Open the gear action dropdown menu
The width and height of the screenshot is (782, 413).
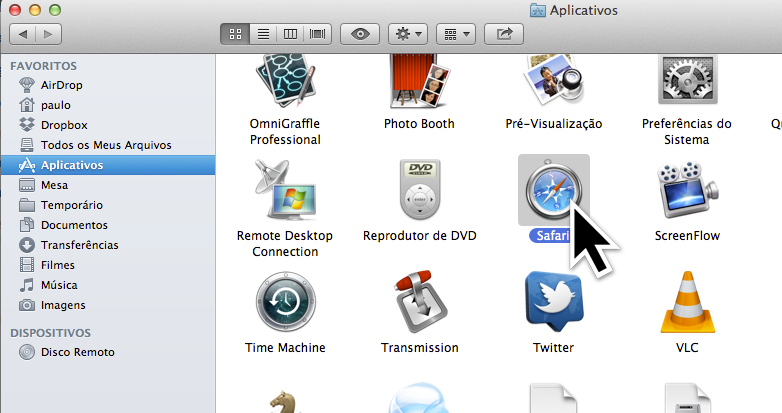coord(408,34)
